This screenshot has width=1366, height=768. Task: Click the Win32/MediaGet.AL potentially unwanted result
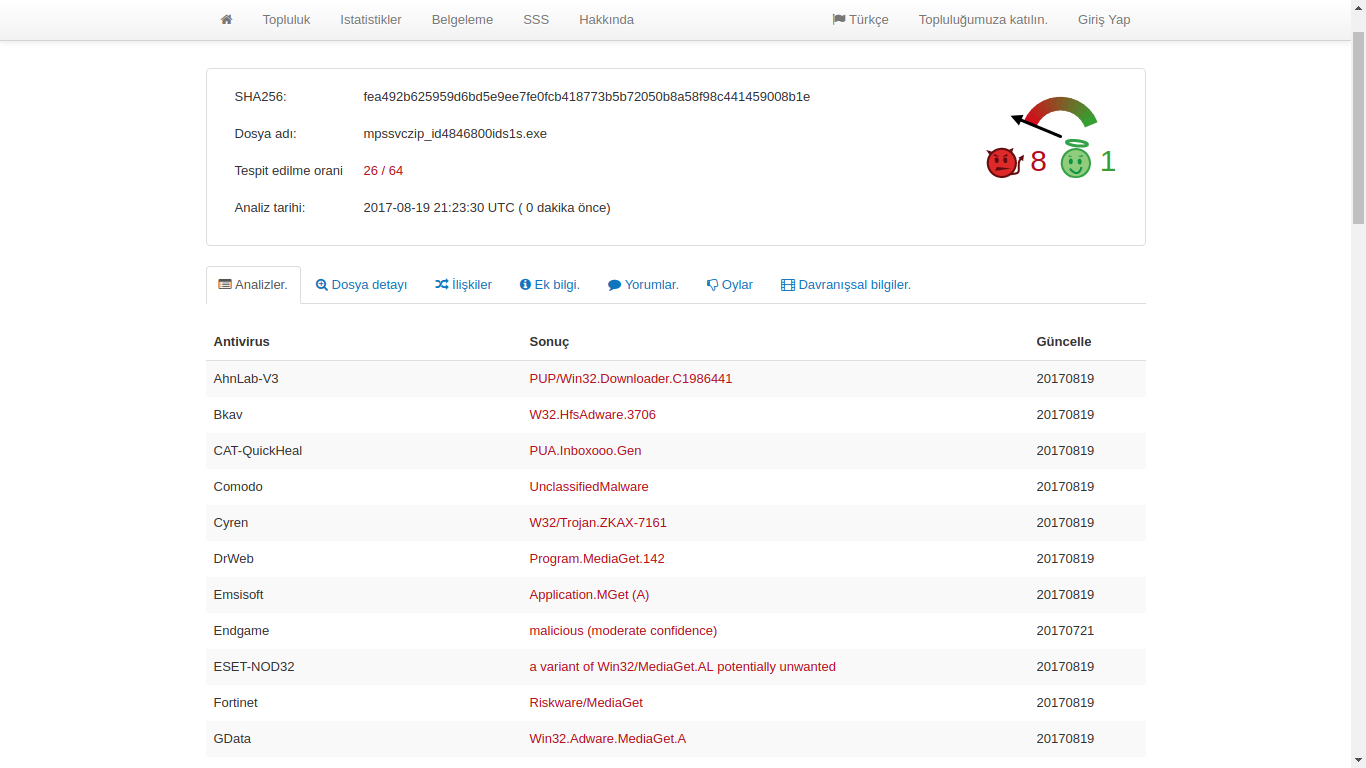[682, 667]
